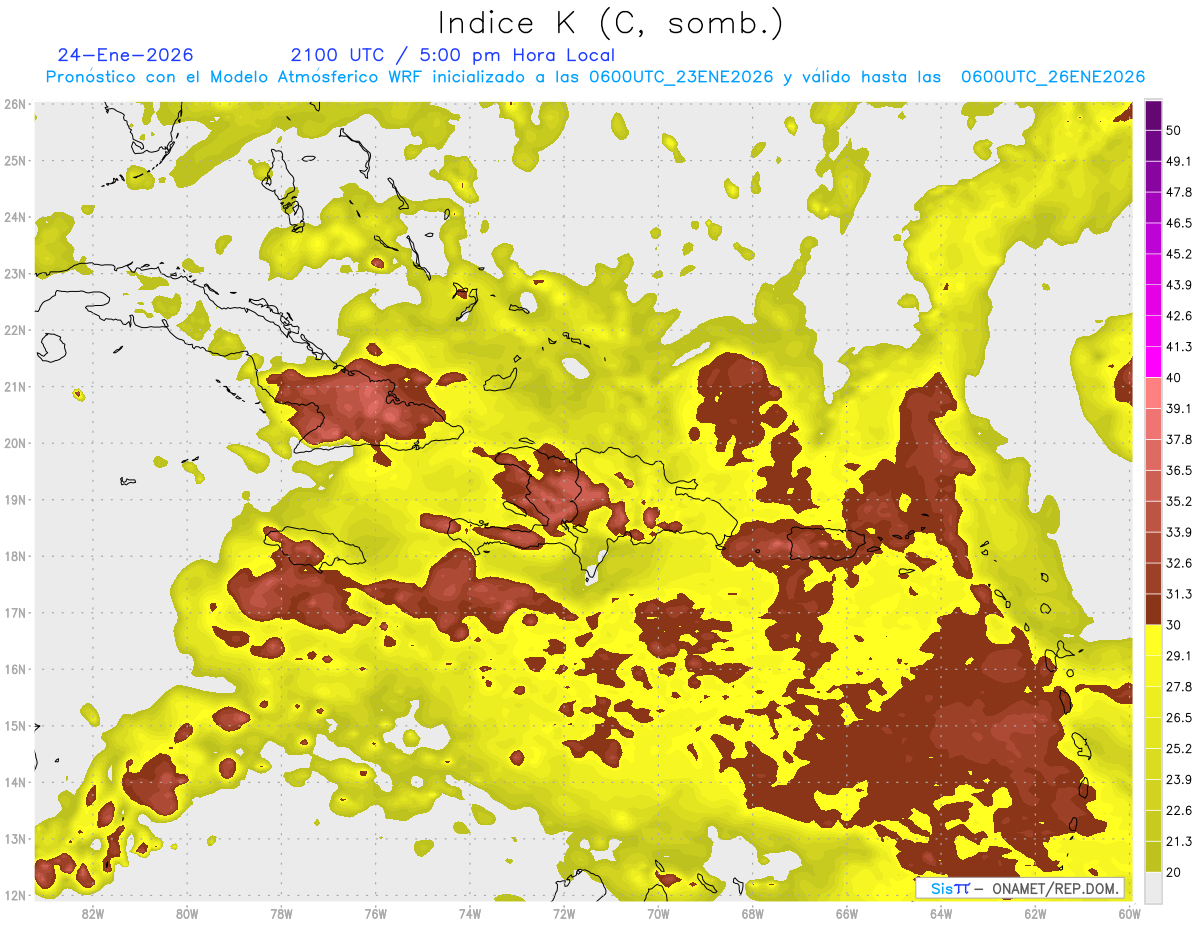Click the '37.8' color scale value

[x=1179, y=439]
